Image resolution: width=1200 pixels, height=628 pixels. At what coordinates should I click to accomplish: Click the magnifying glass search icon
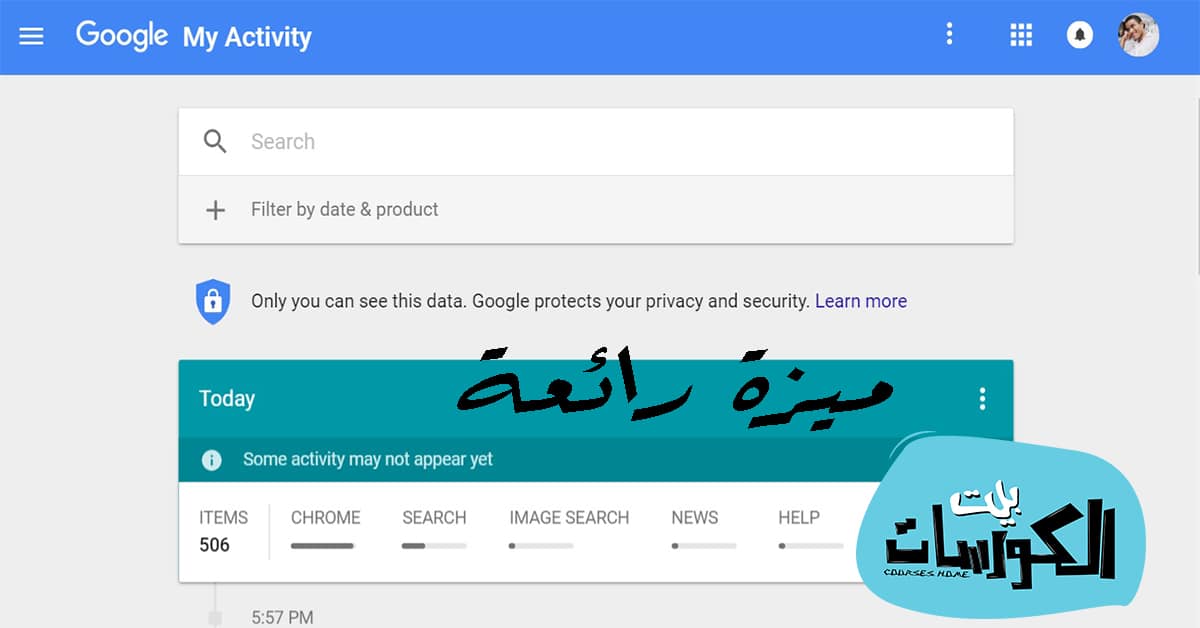point(215,141)
